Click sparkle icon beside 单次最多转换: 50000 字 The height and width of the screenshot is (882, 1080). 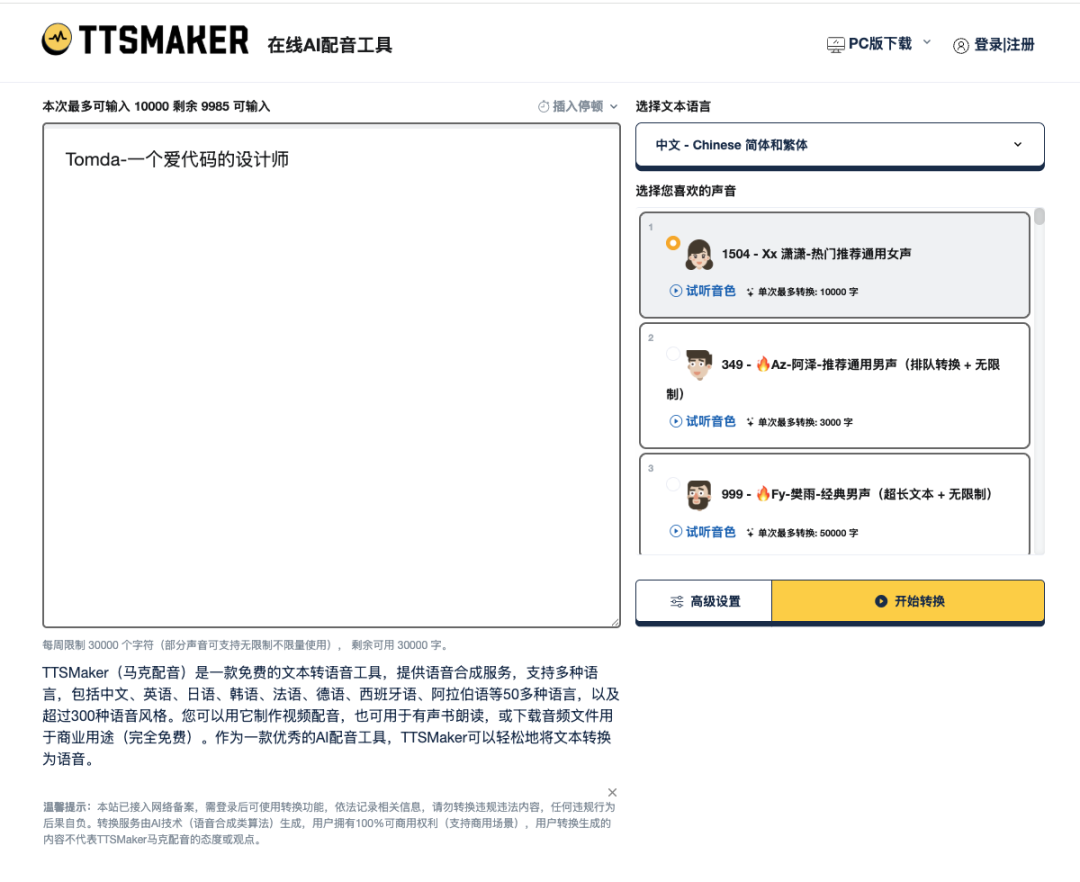coord(750,533)
